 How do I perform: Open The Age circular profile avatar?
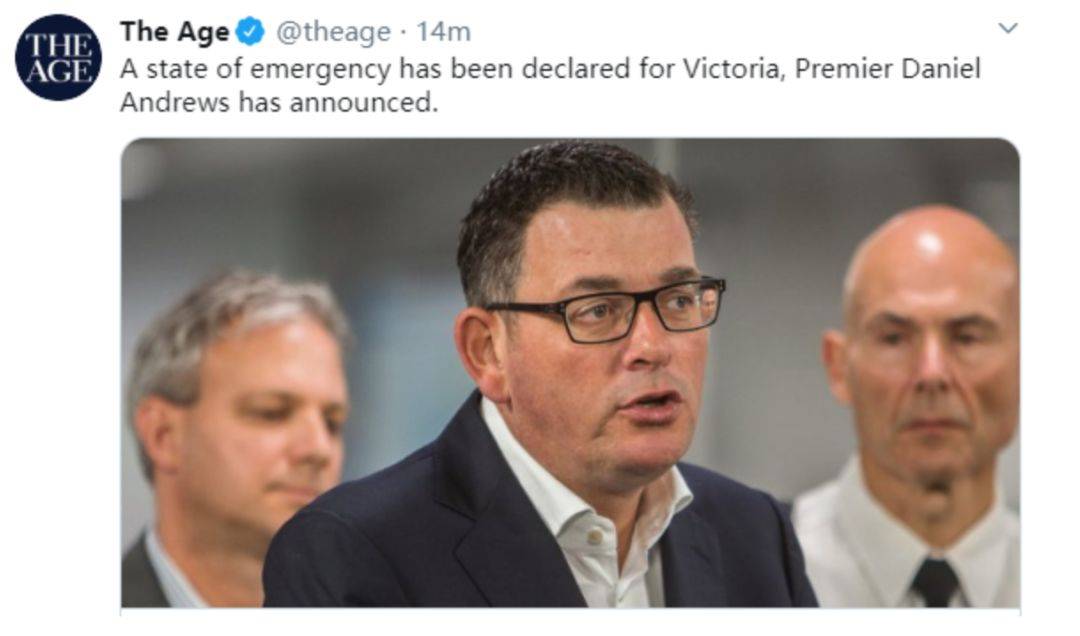[x=58, y=57]
